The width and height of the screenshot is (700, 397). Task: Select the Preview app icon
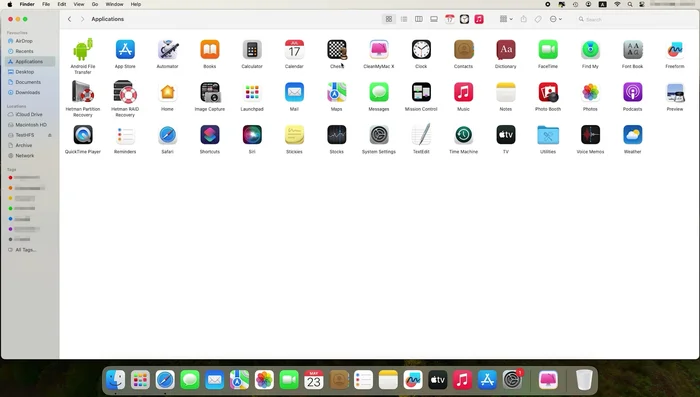point(675,92)
